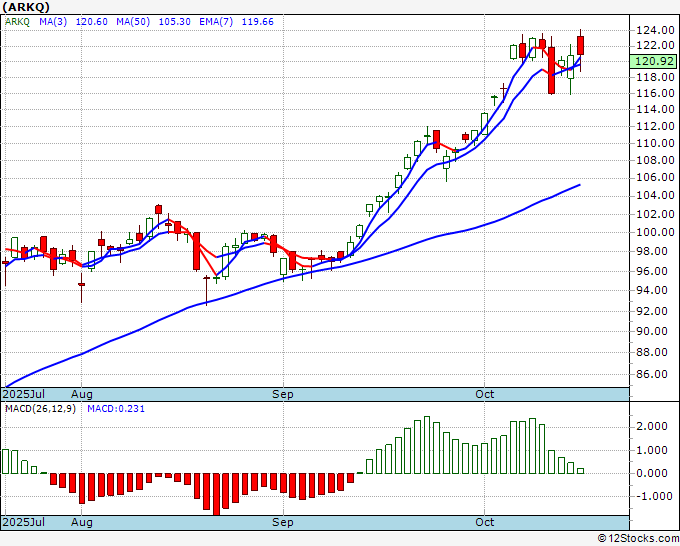Image resolution: width=680 pixels, height=546 pixels.
Task: Click the MA(3) value 120.60
Action: click(x=92, y=22)
